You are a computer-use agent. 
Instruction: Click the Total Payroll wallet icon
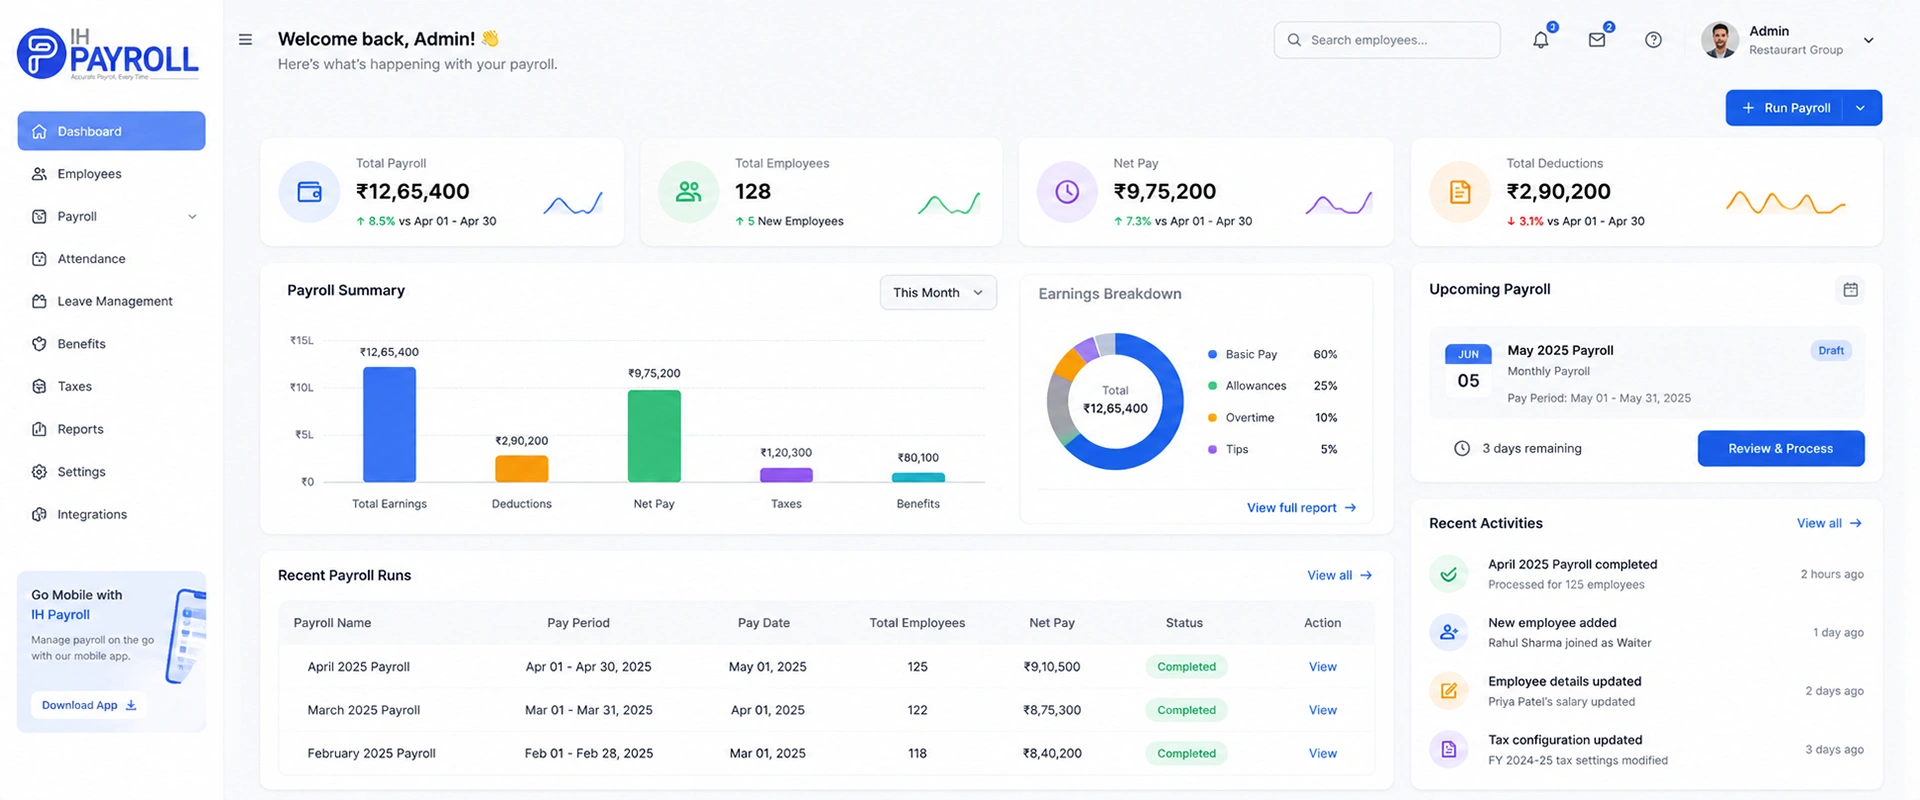click(310, 191)
